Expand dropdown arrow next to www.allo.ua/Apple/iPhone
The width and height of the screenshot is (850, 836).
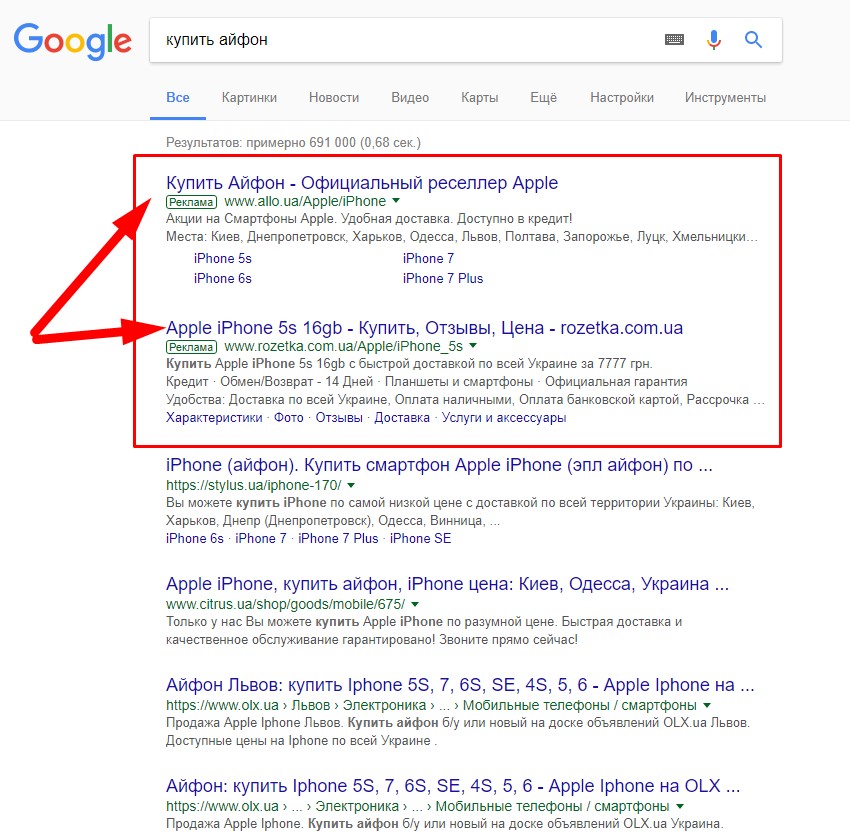click(x=396, y=201)
